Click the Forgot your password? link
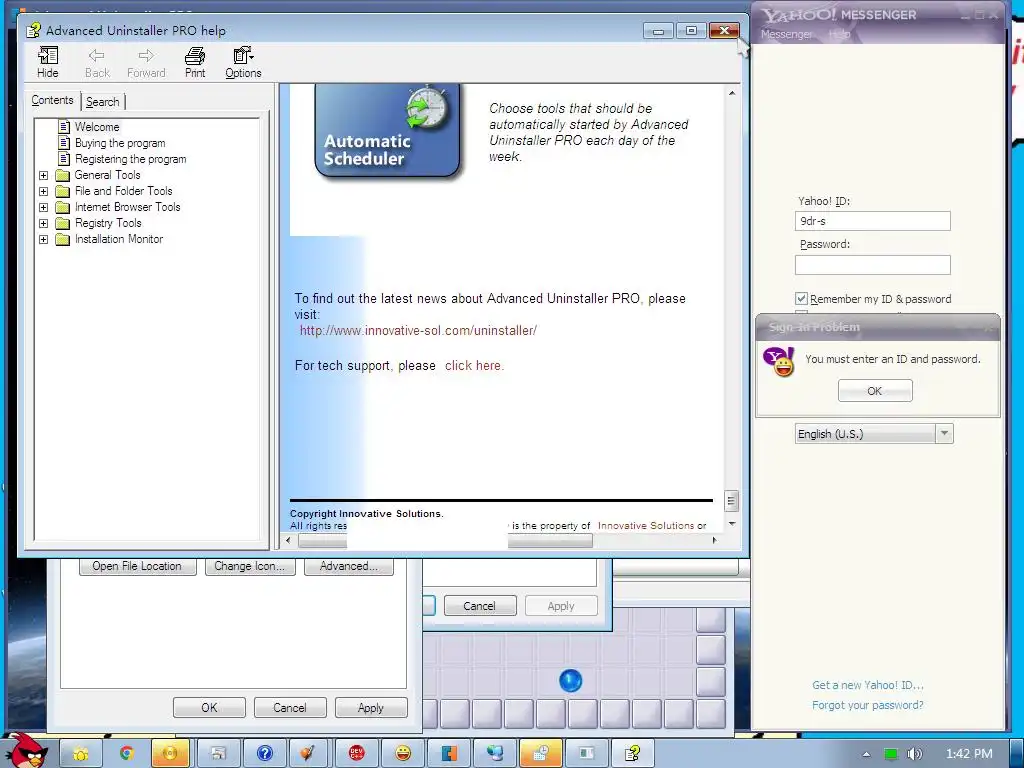 pos(867,705)
